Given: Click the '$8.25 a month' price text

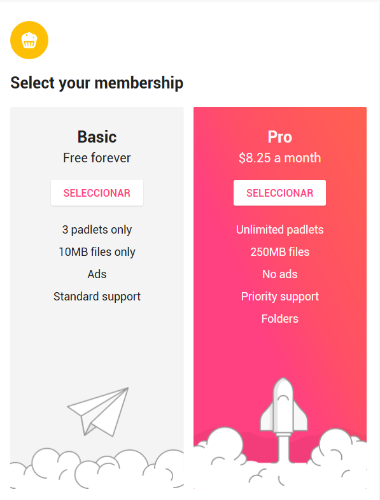Looking at the screenshot, I should (280, 158).
